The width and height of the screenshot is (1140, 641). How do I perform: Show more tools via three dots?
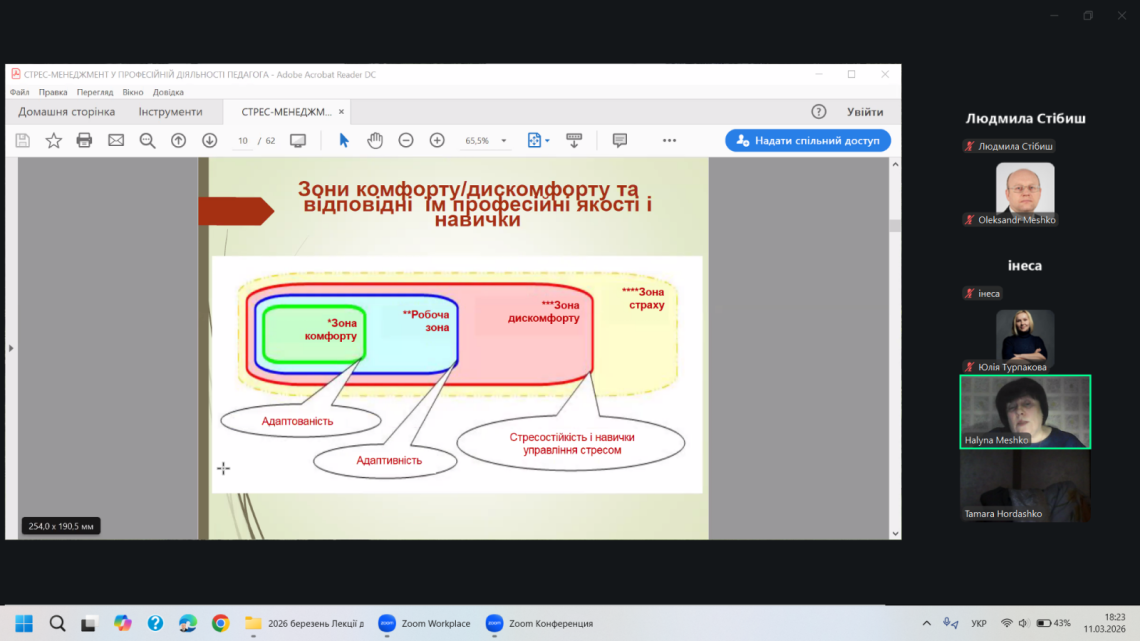[x=669, y=141]
